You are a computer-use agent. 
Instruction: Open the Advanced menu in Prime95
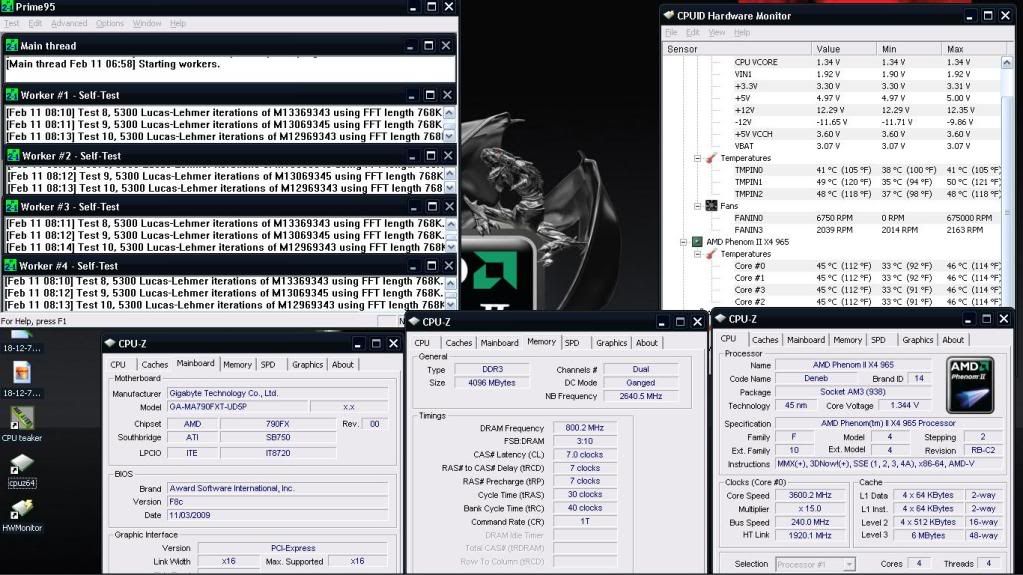point(69,23)
